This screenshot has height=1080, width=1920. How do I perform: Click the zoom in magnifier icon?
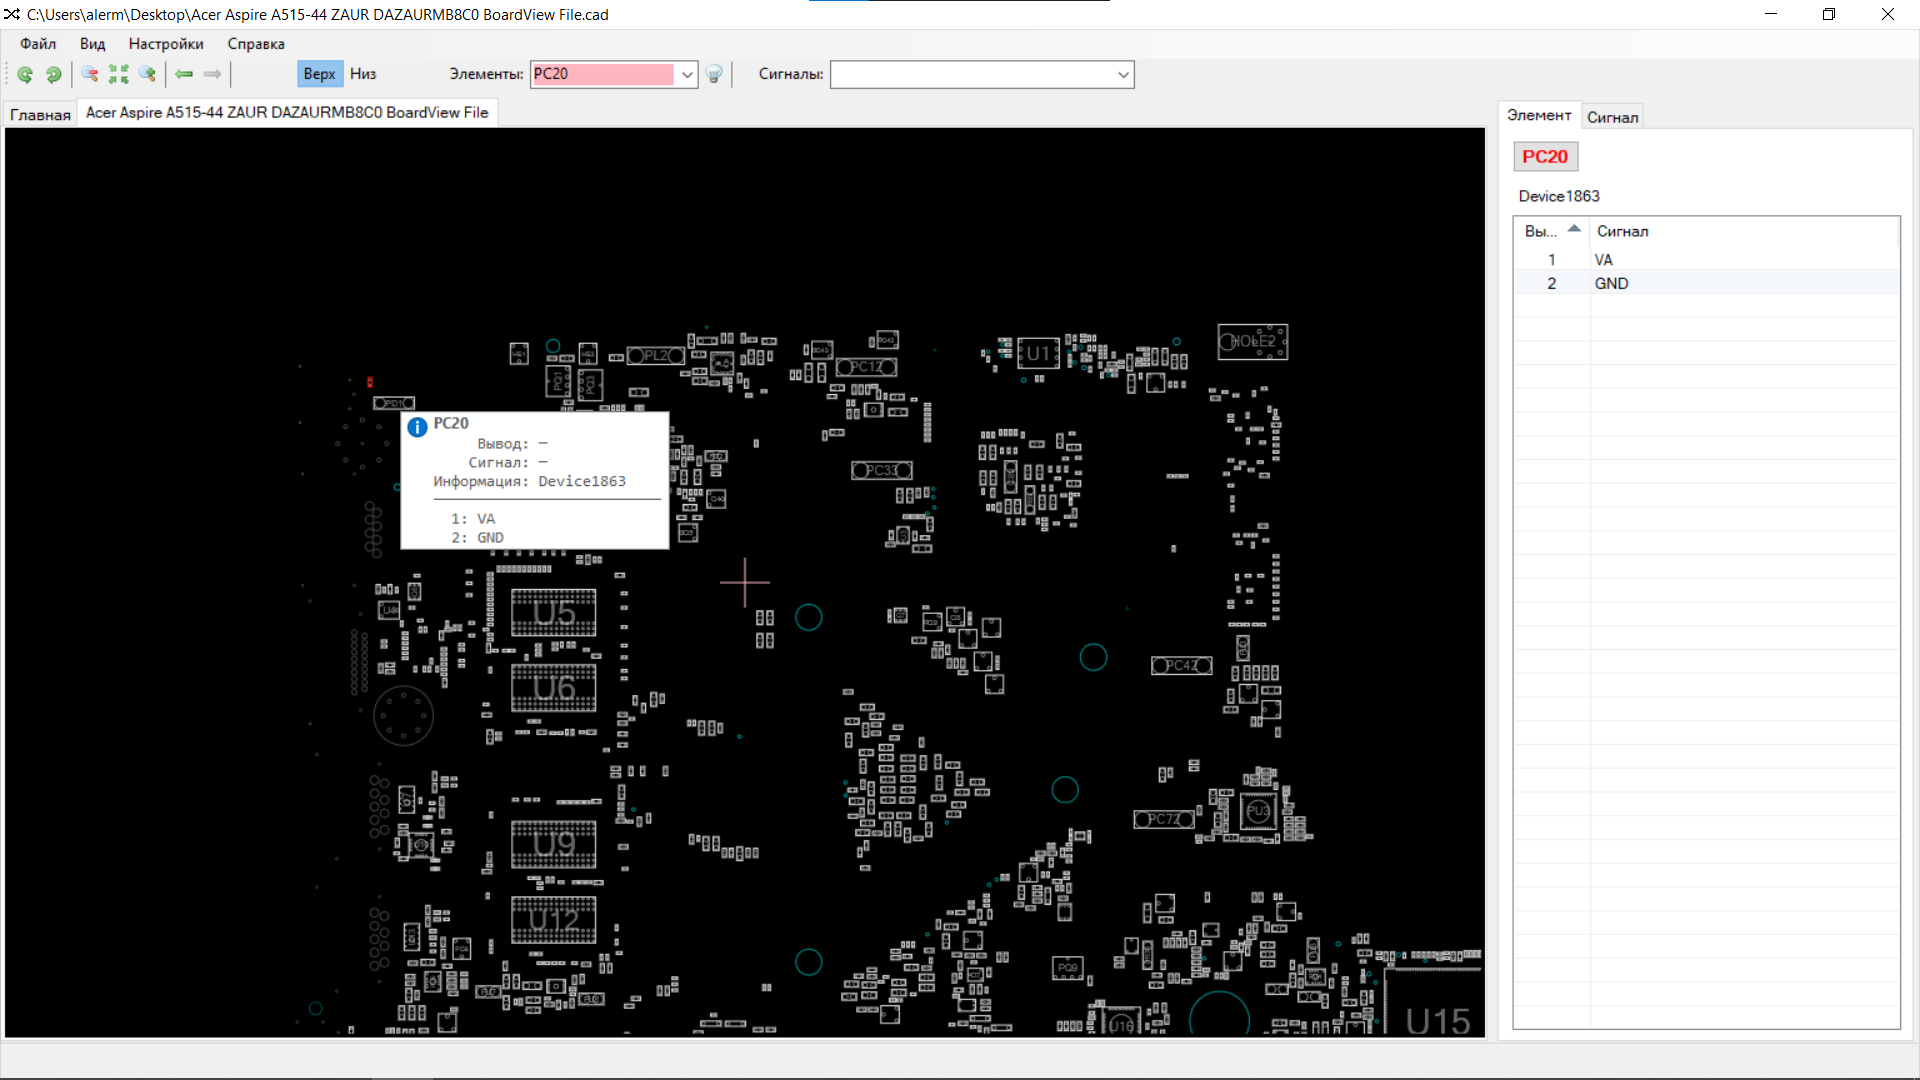(x=148, y=74)
